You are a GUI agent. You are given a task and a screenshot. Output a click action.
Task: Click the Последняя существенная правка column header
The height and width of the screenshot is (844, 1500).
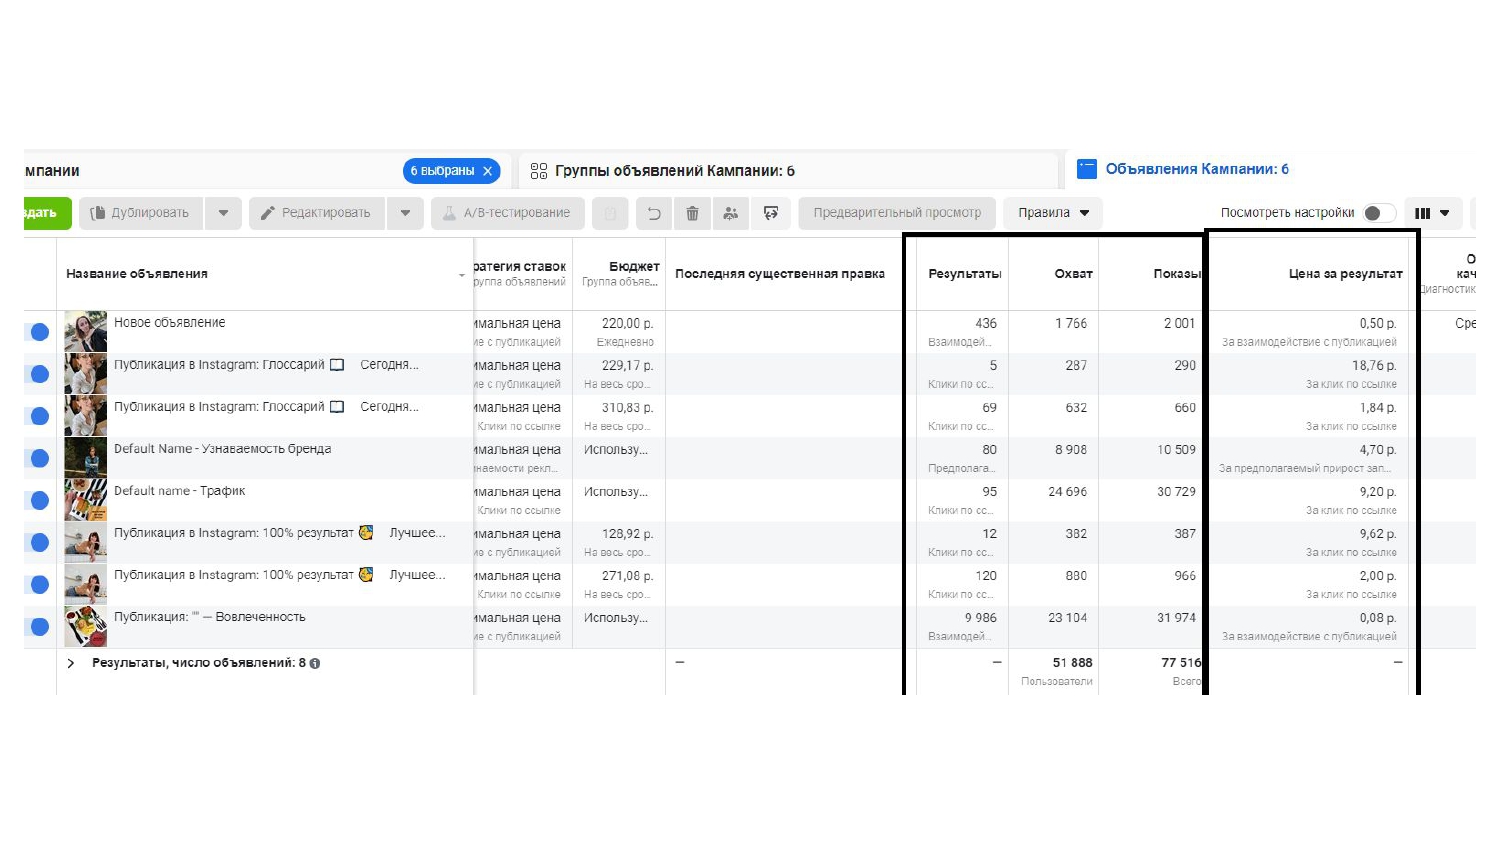(779, 274)
